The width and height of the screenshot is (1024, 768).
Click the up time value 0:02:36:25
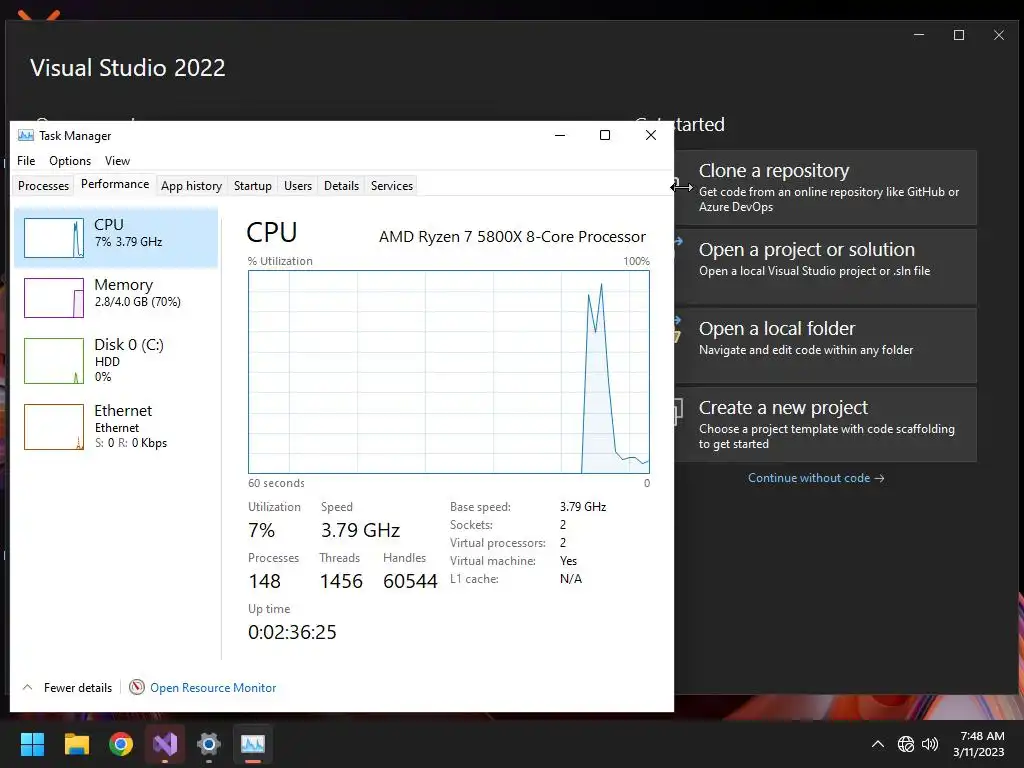[292, 632]
